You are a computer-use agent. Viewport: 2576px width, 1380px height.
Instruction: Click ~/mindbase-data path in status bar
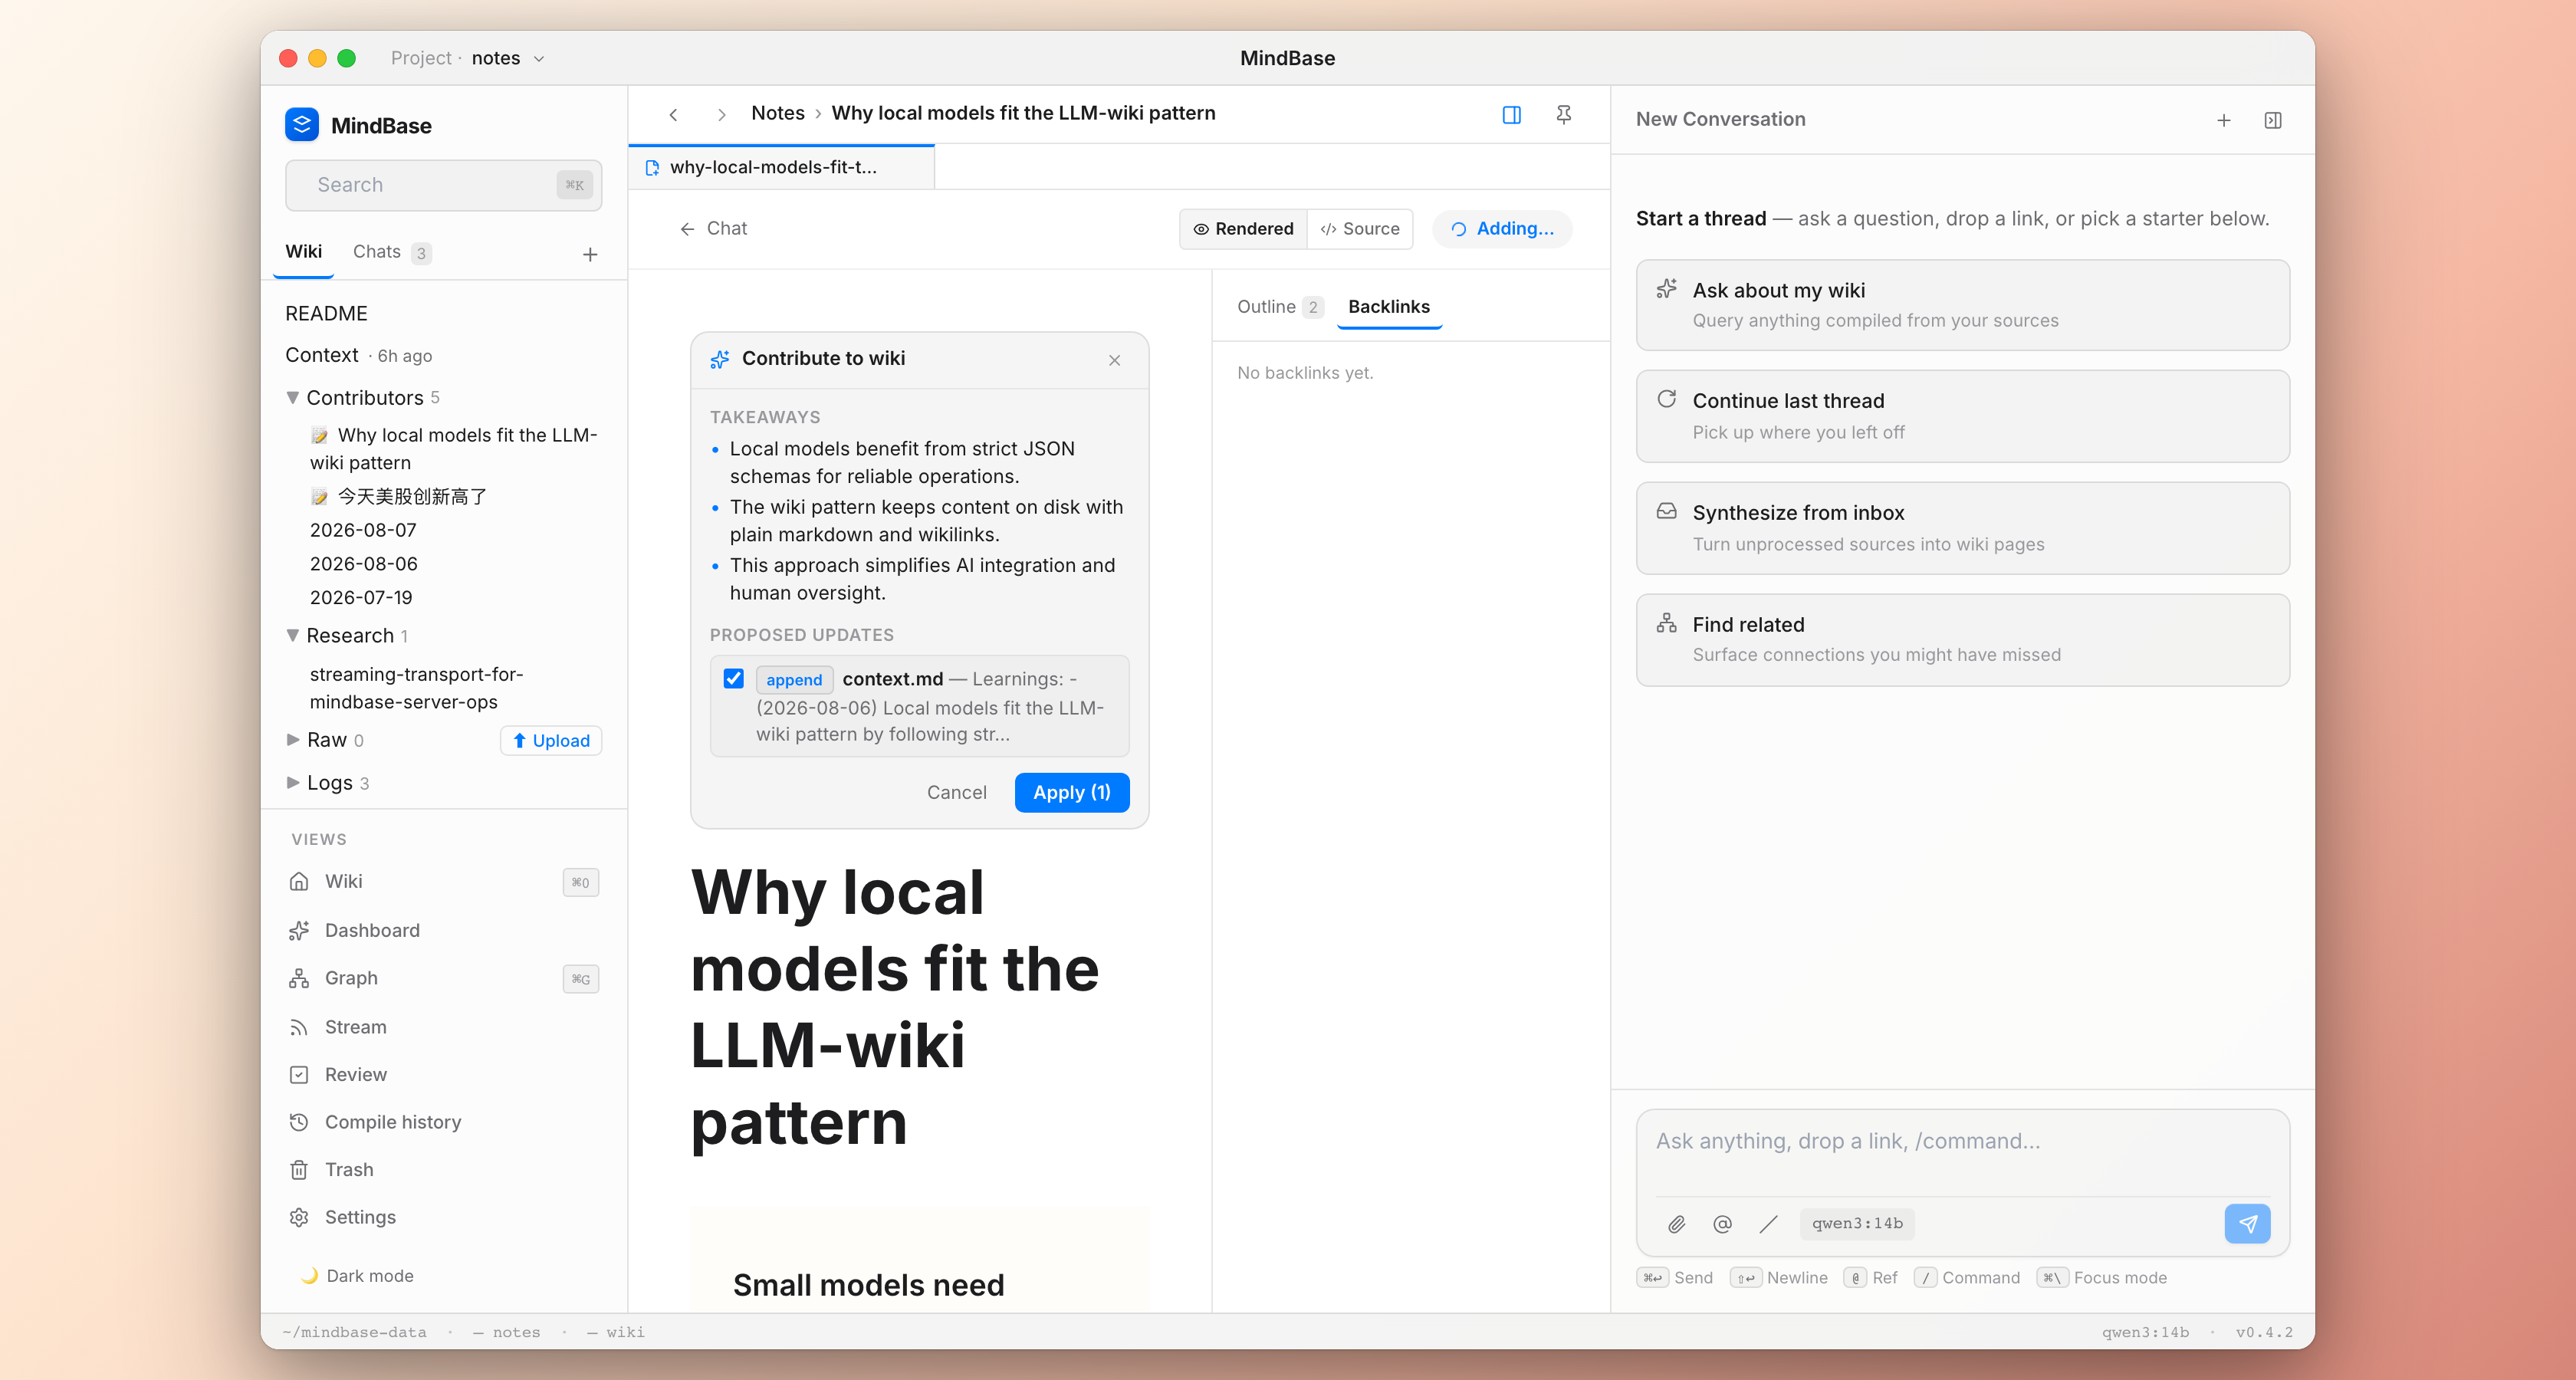[x=354, y=1333]
